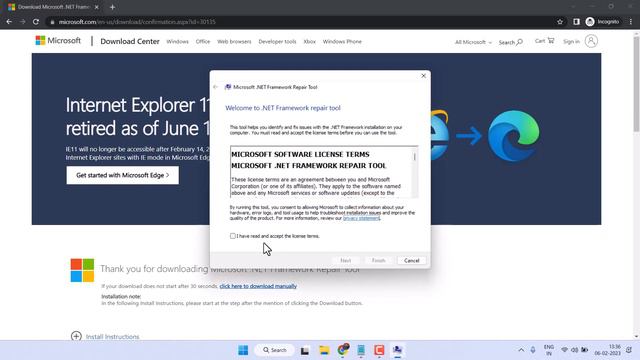Open the Office menu item
This screenshot has height=360, width=640.
(x=202, y=42)
